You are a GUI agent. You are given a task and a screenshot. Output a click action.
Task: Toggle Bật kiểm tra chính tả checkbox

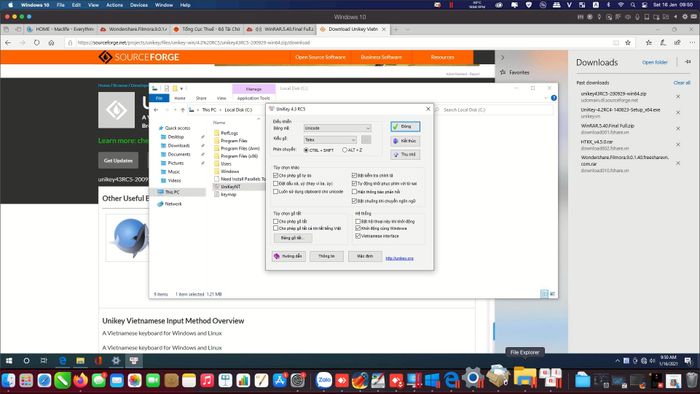point(354,175)
